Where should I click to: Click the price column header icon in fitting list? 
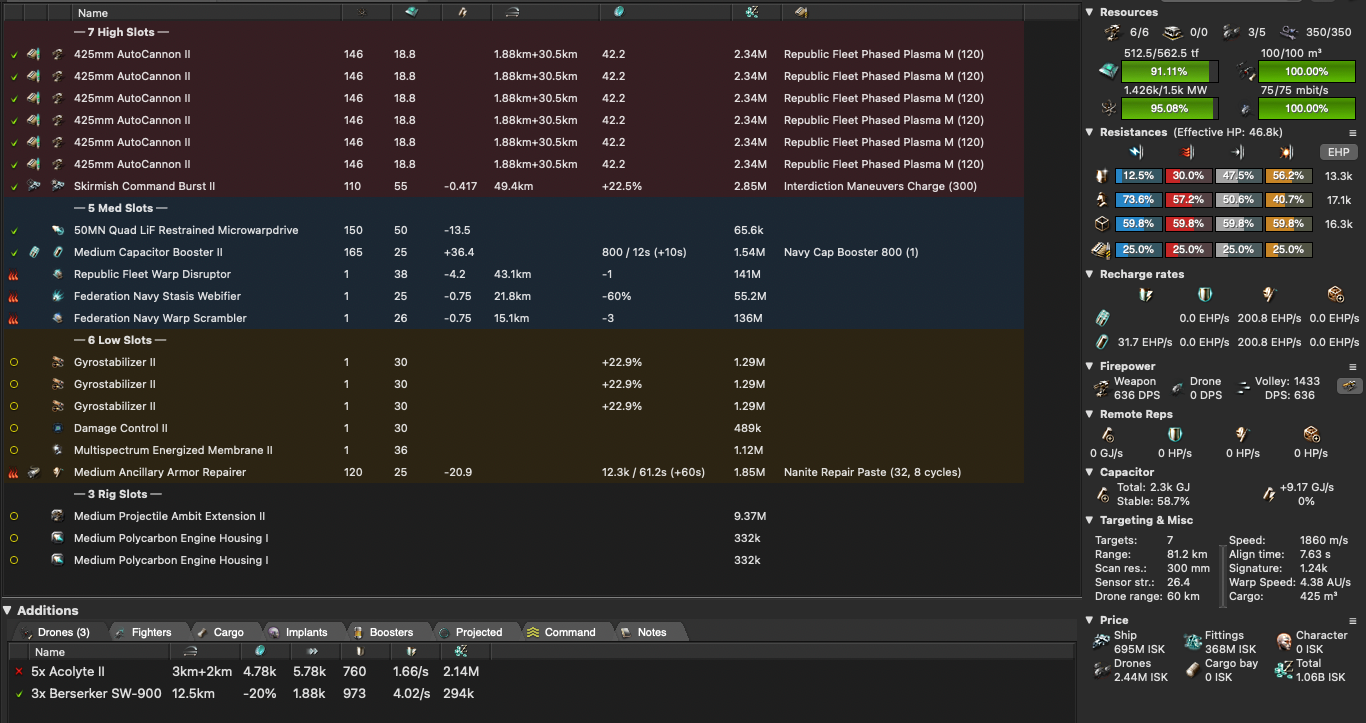tap(751, 12)
